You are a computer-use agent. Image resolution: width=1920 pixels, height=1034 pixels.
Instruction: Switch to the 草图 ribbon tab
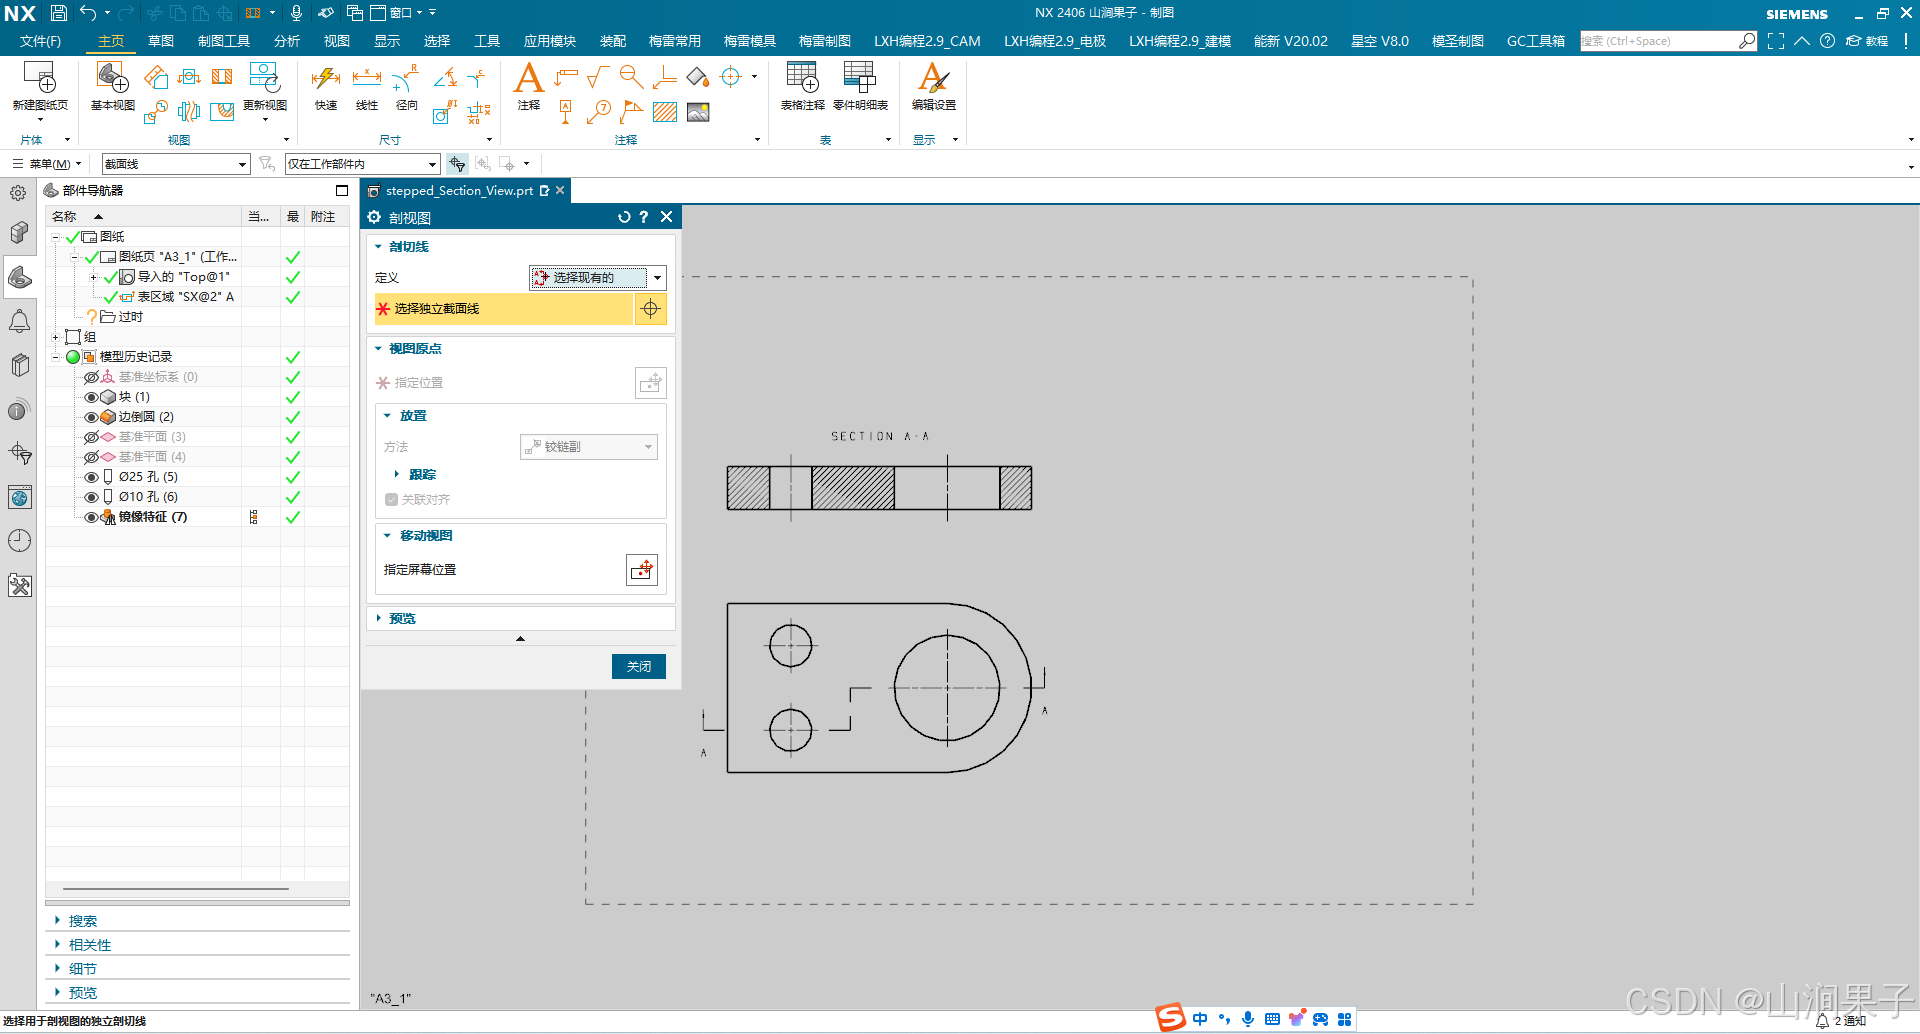tap(160, 41)
